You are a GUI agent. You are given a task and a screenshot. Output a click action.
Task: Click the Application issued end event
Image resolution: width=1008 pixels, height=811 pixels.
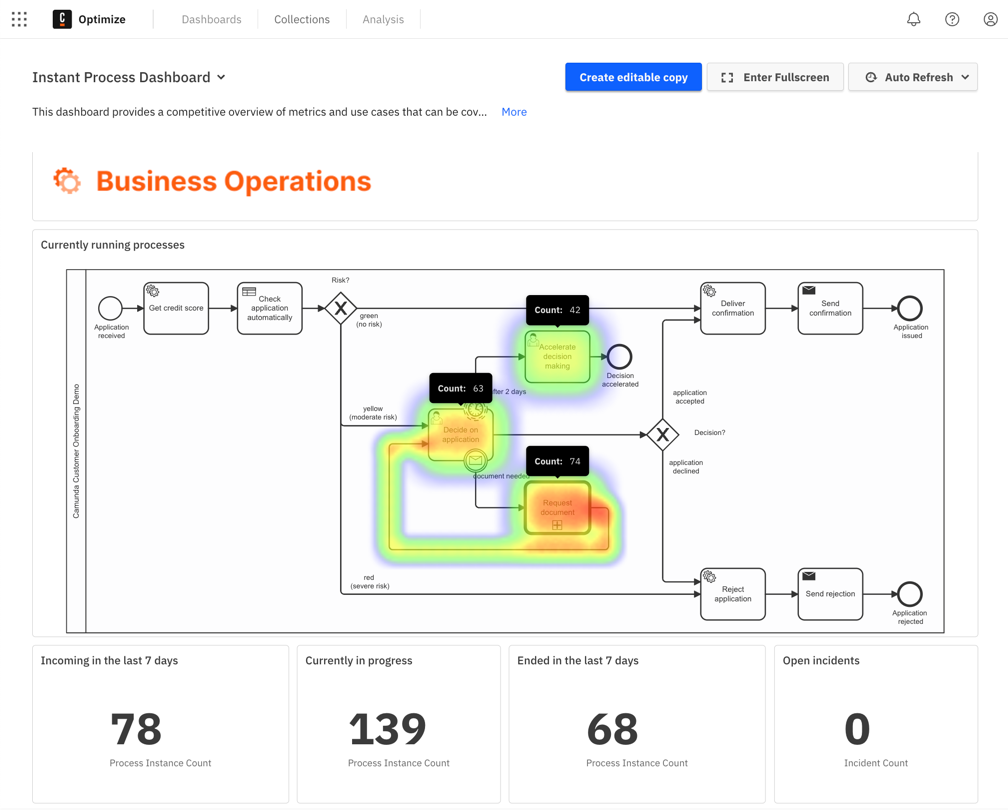pos(910,308)
